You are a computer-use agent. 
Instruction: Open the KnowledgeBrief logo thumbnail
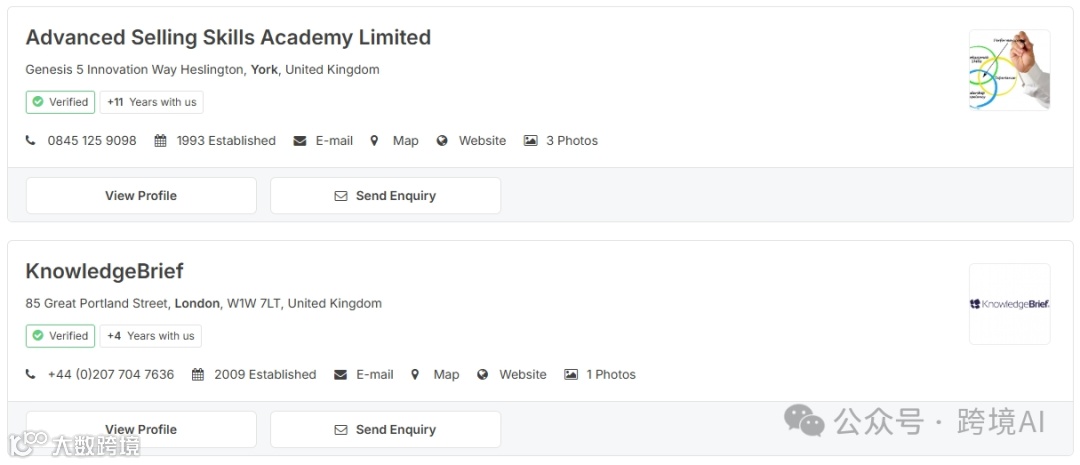[x=1009, y=304]
